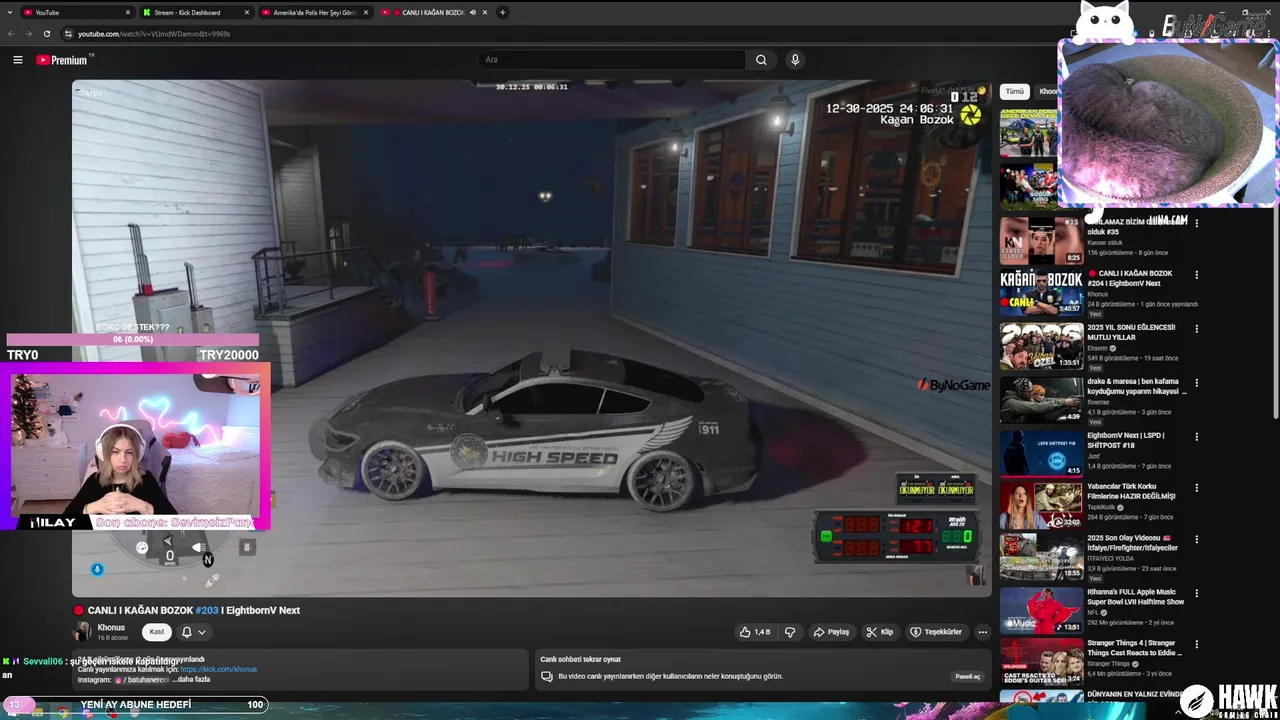
Task: Open the 2025 YIL SONU EĞLENCESİ thumbnail
Action: [x=1041, y=346]
